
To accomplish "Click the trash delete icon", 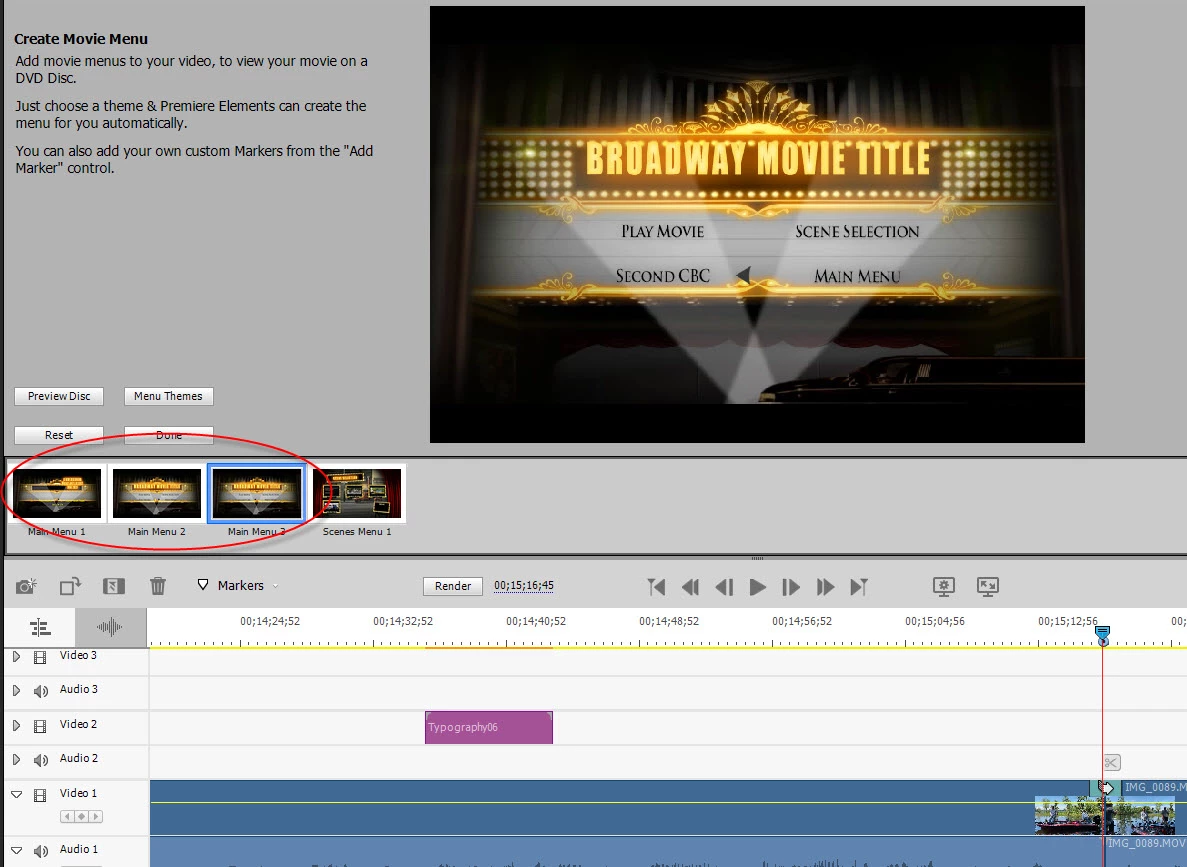I will pyautogui.click(x=157, y=585).
